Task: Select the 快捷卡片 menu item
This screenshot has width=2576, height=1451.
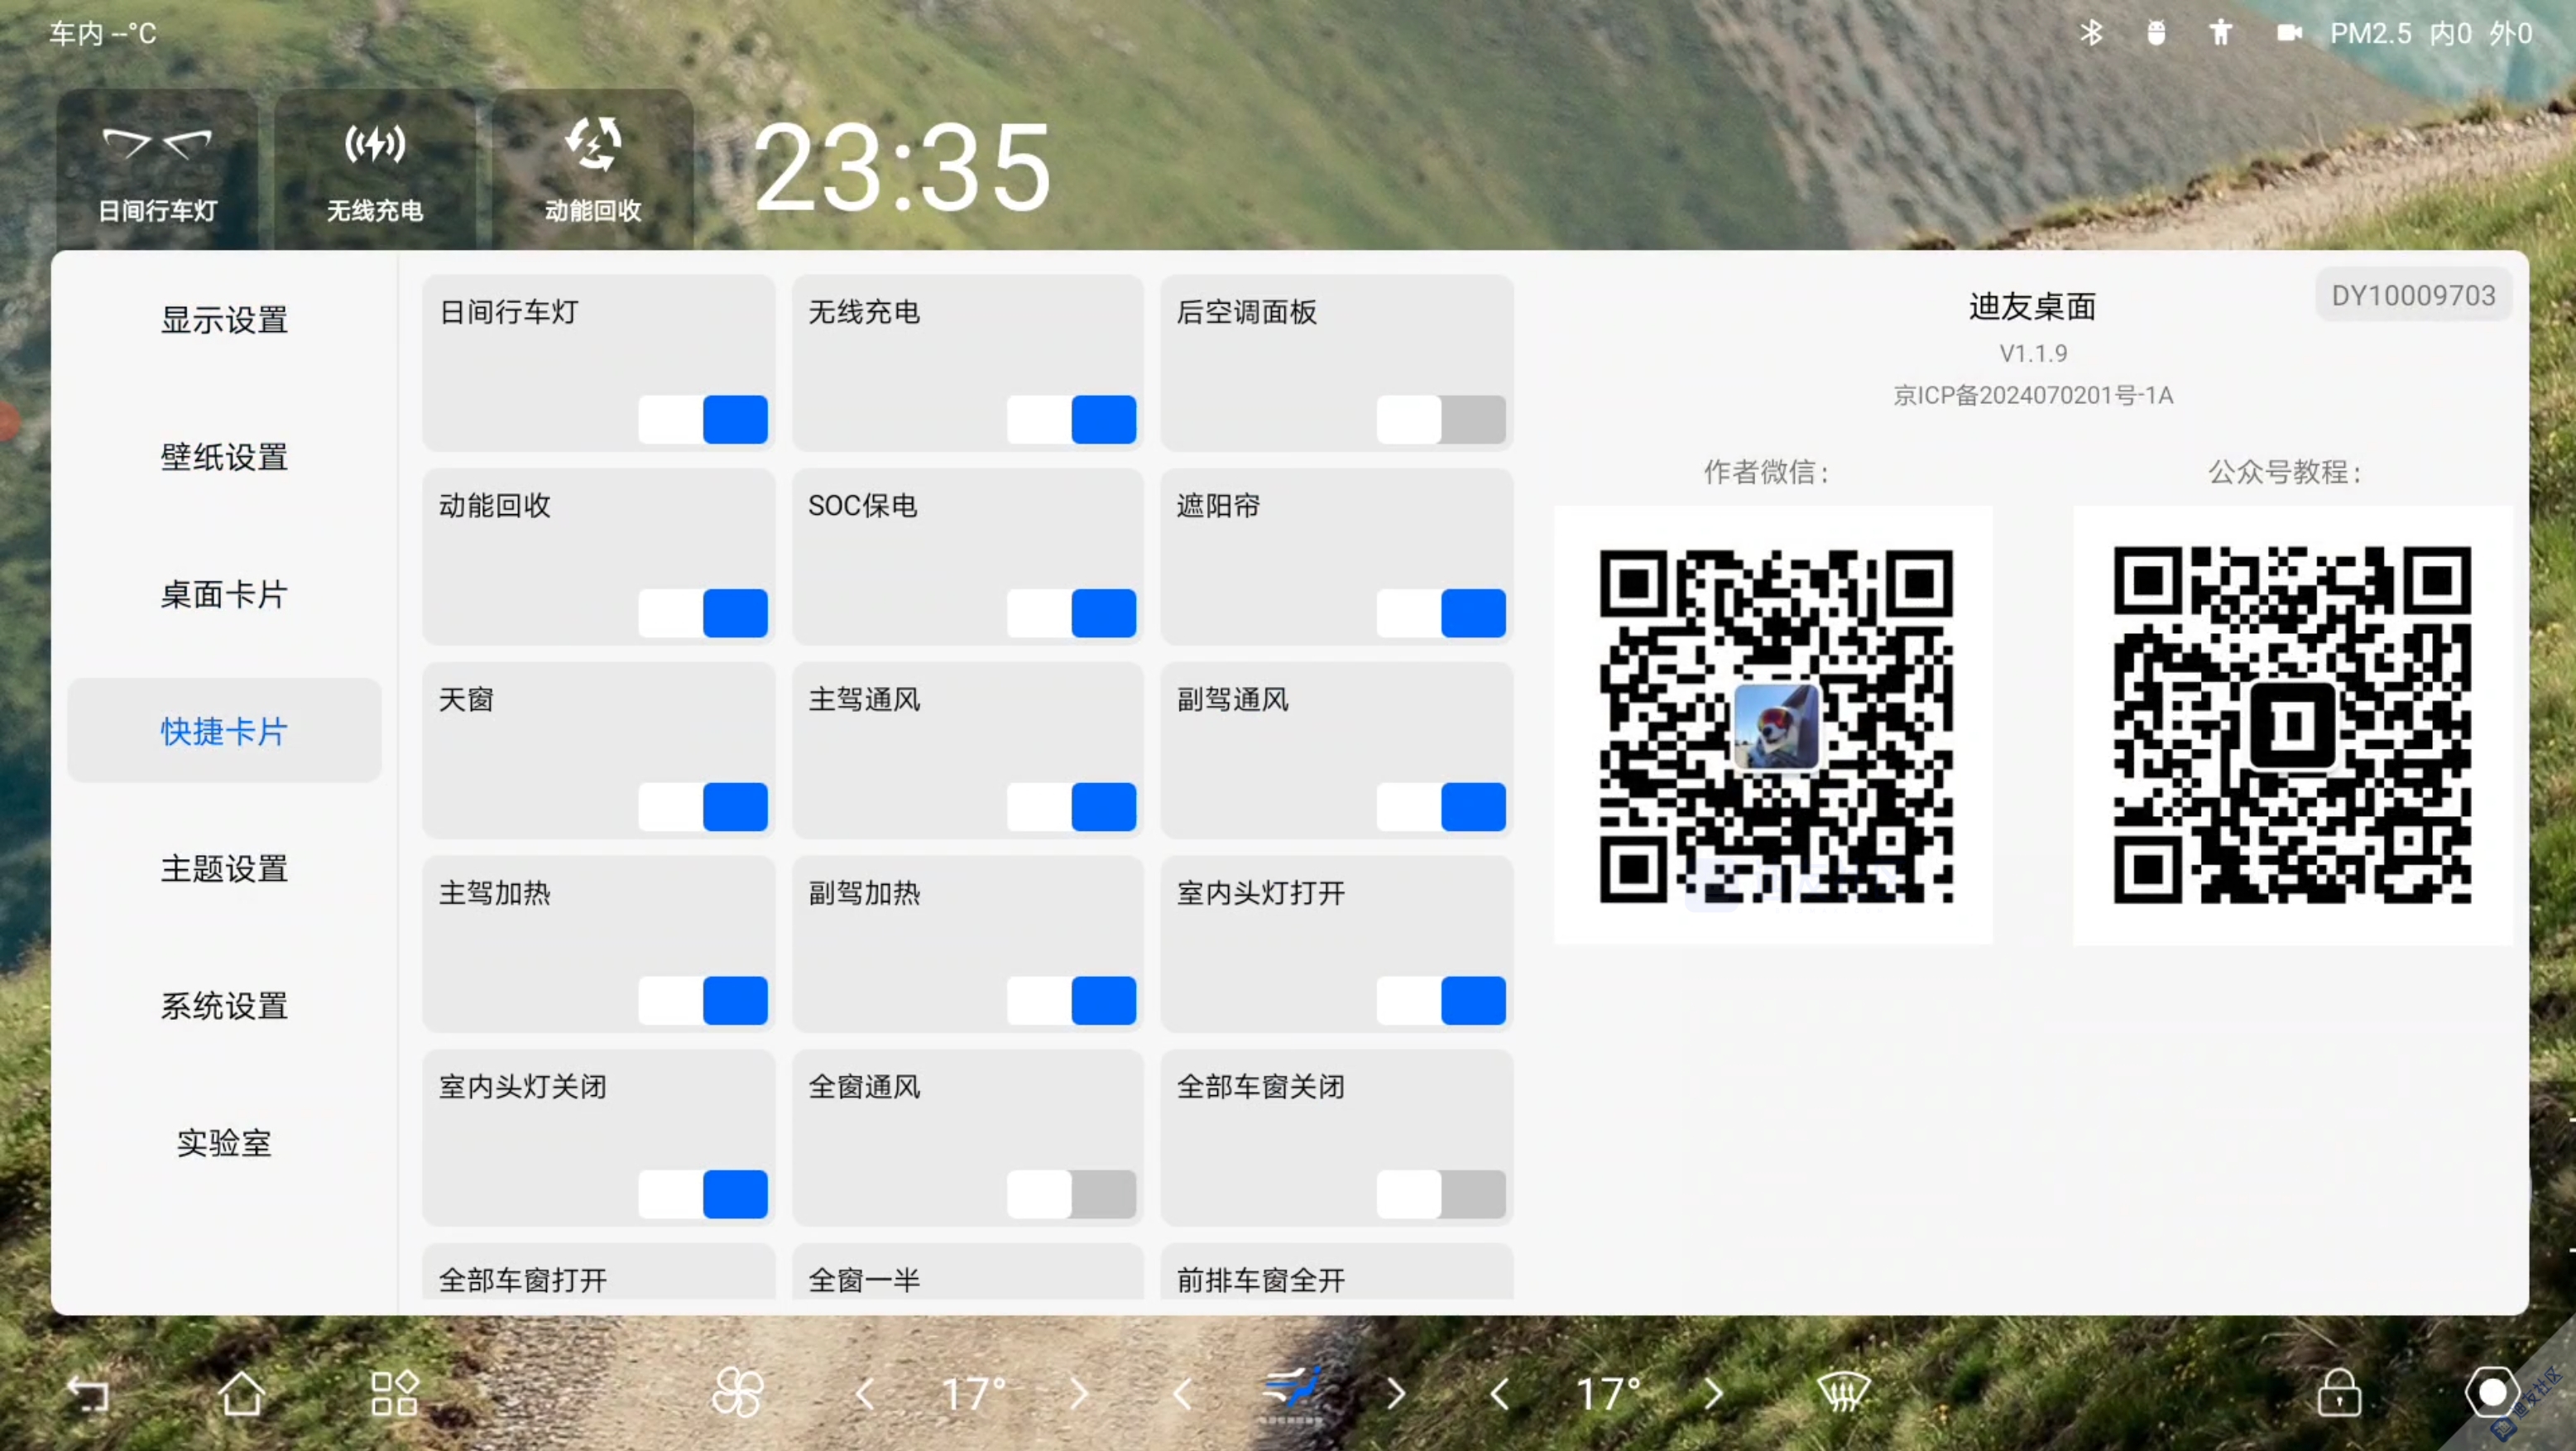Action: click(x=227, y=731)
